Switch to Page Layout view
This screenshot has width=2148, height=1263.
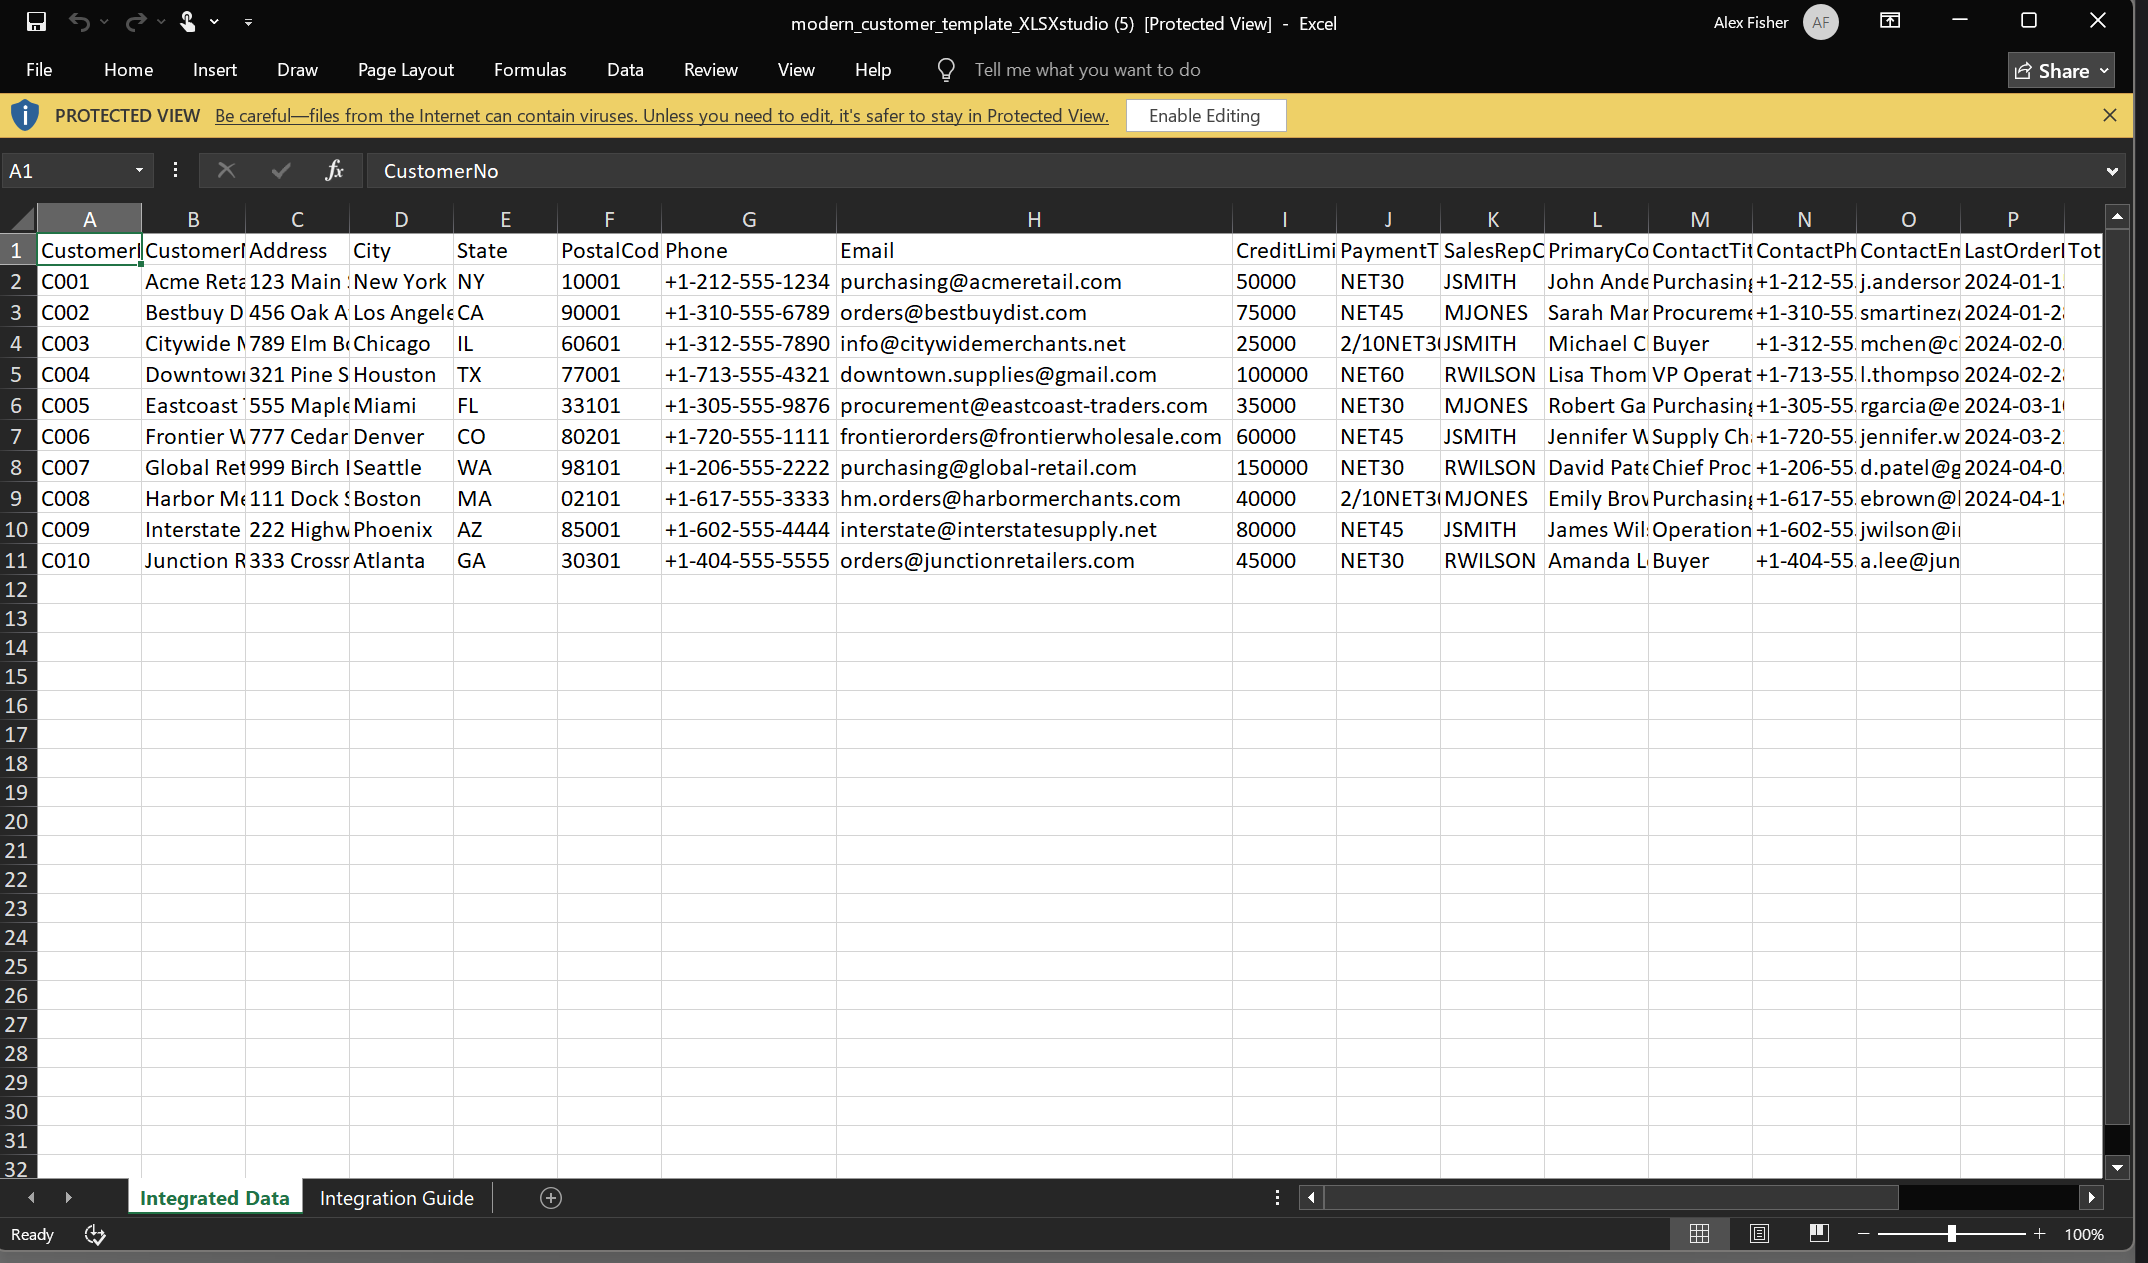[x=1759, y=1234]
